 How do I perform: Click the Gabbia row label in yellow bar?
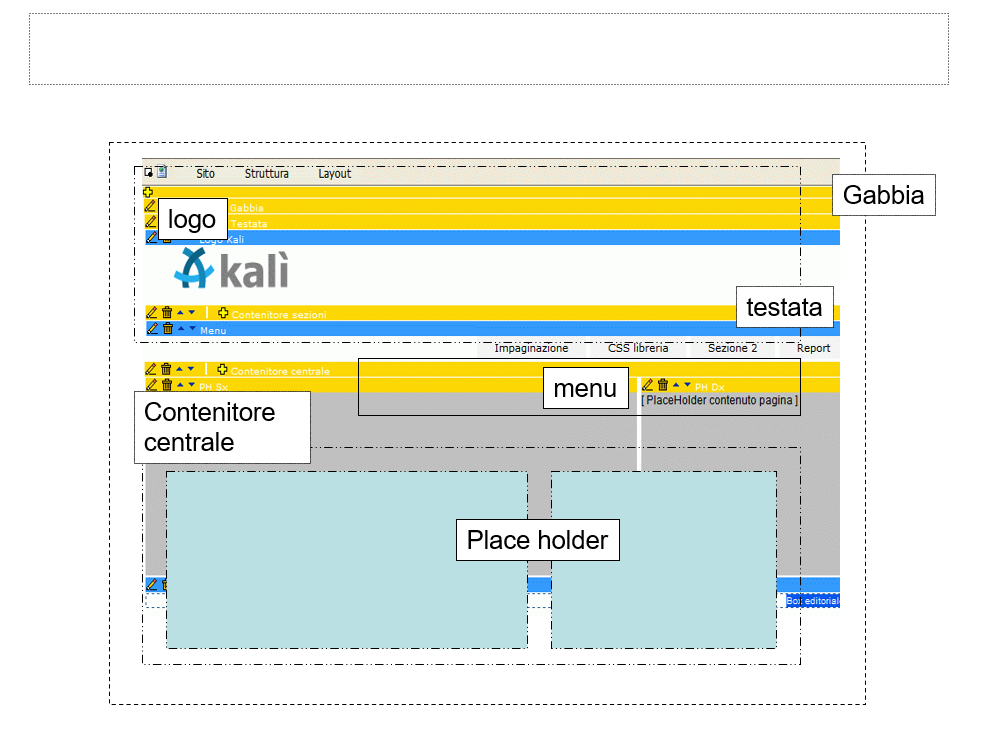[246, 207]
